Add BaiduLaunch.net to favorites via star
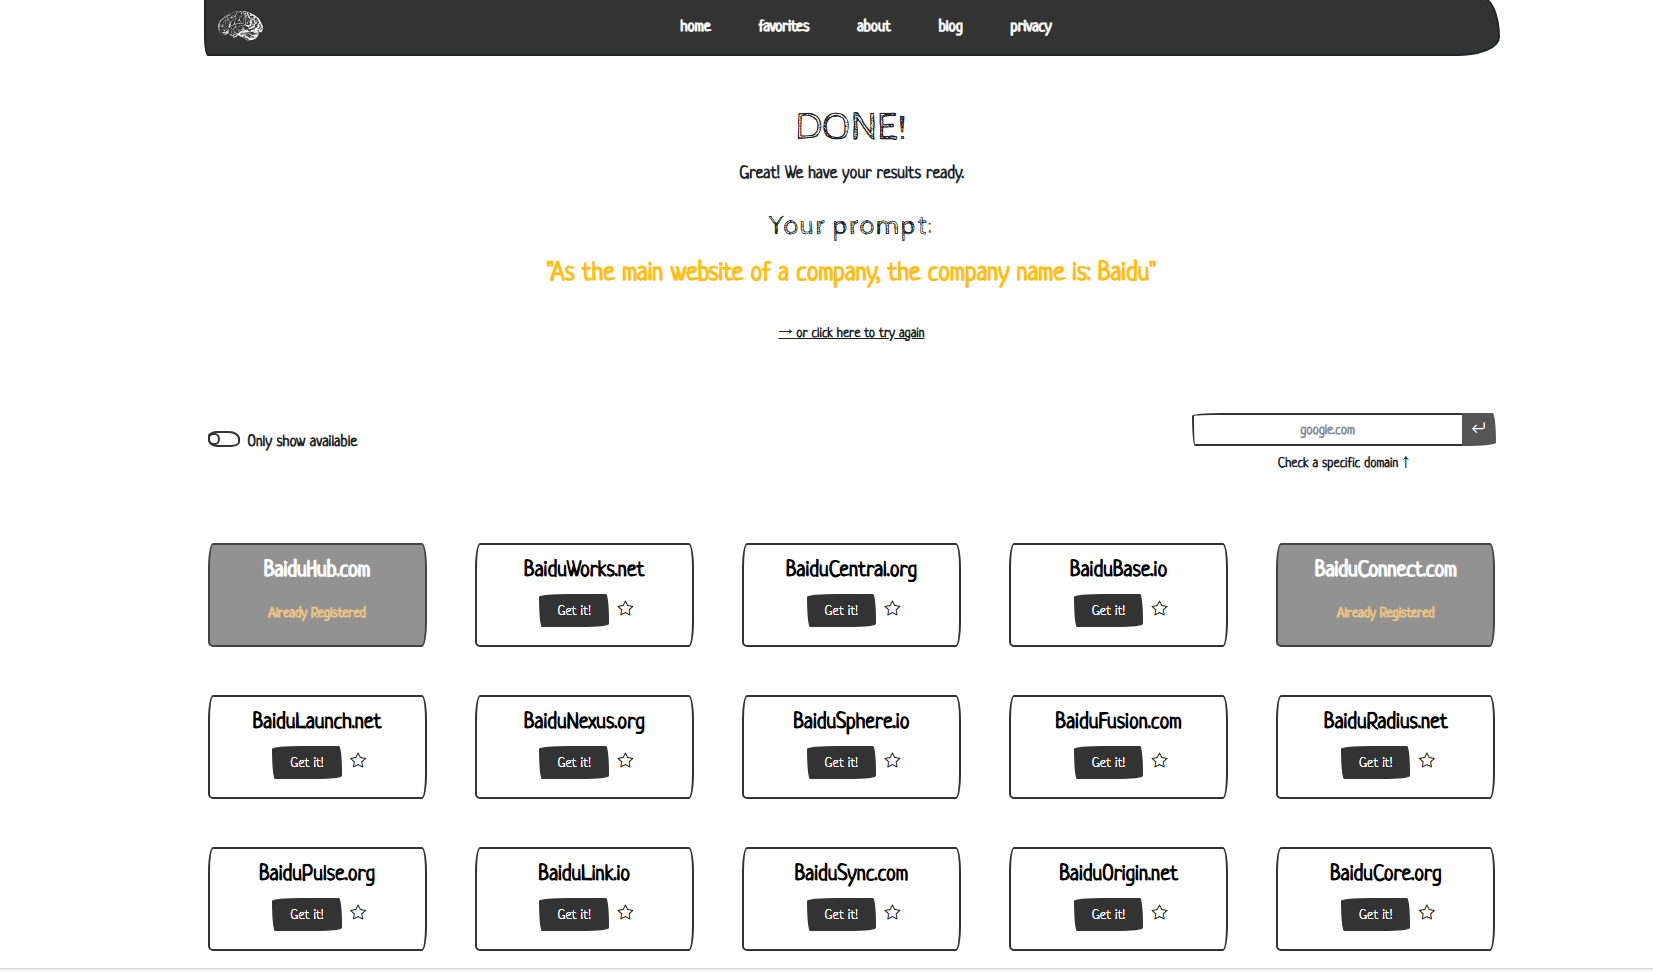 pyautogui.click(x=358, y=761)
